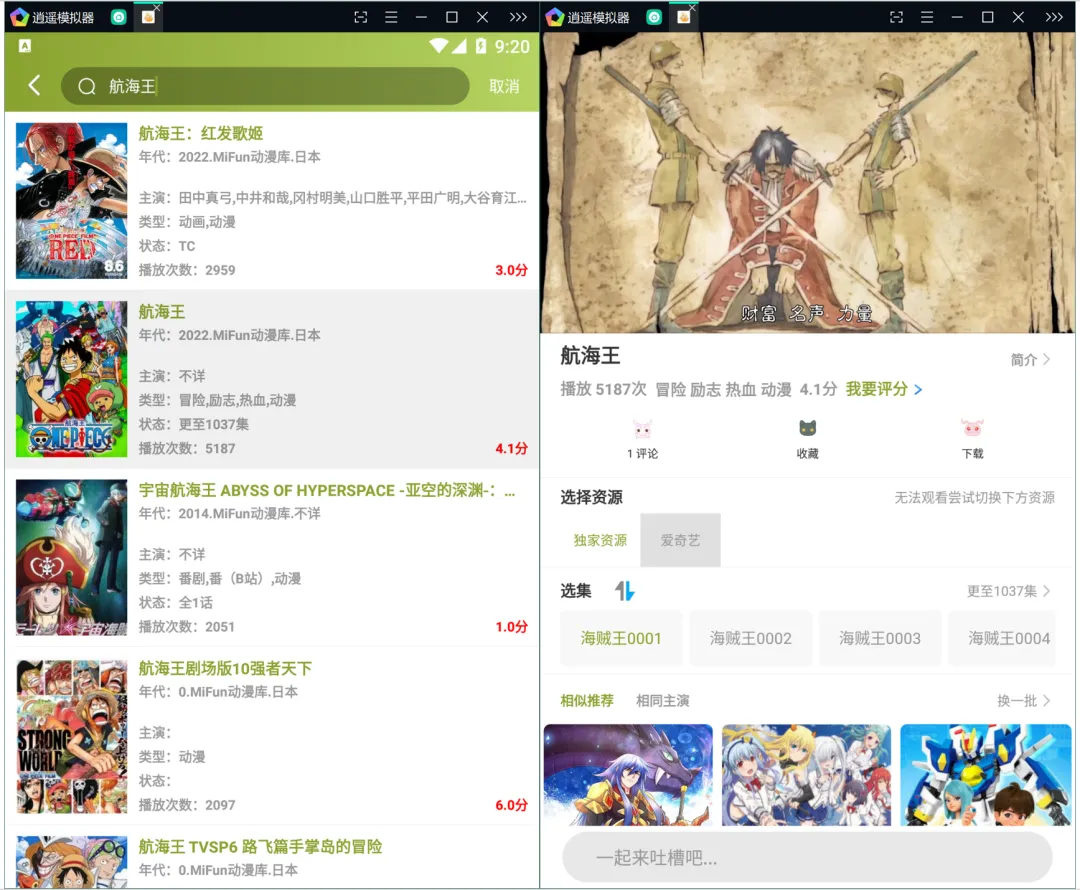Viewport: 1080px width, 890px height.
Task: Select the 航海王 result title, 更至1037集
Action: tap(162, 311)
